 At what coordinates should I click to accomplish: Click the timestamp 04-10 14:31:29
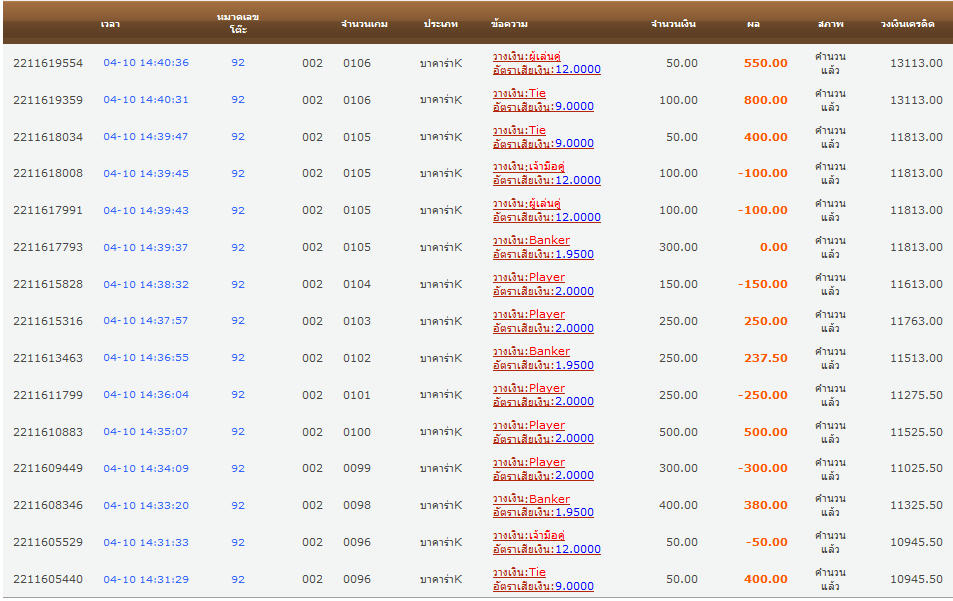[x=145, y=580]
